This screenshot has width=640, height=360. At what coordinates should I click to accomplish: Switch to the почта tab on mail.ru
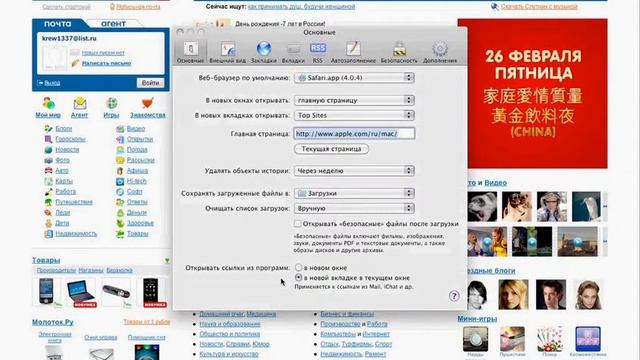[x=58, y=24]
